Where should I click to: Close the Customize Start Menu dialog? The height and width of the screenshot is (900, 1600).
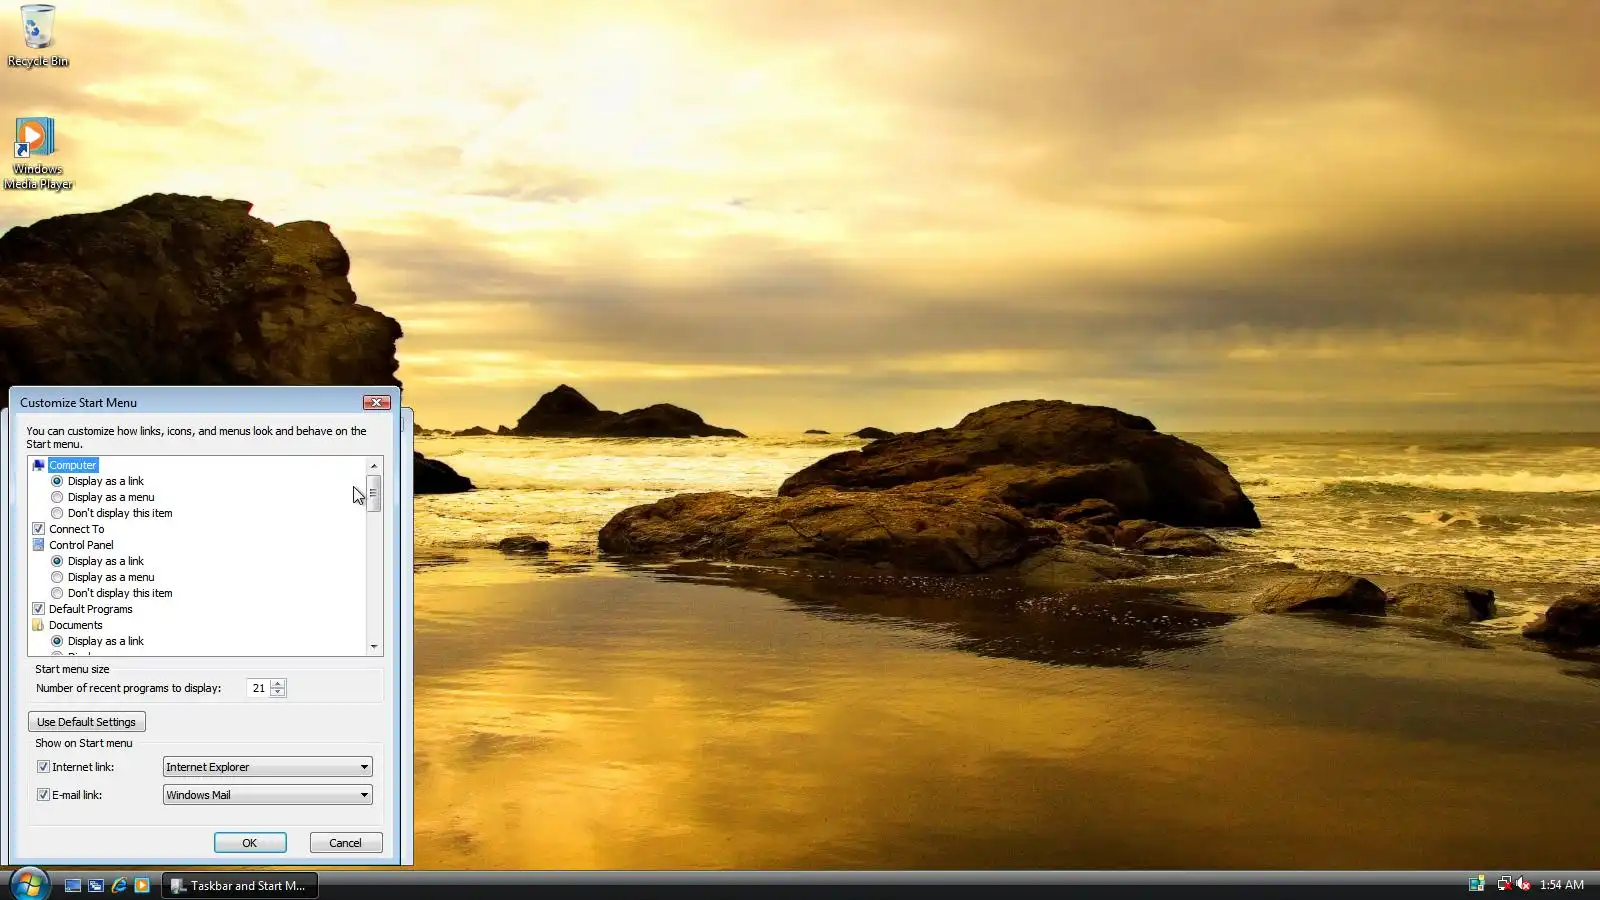click(377, 402)
